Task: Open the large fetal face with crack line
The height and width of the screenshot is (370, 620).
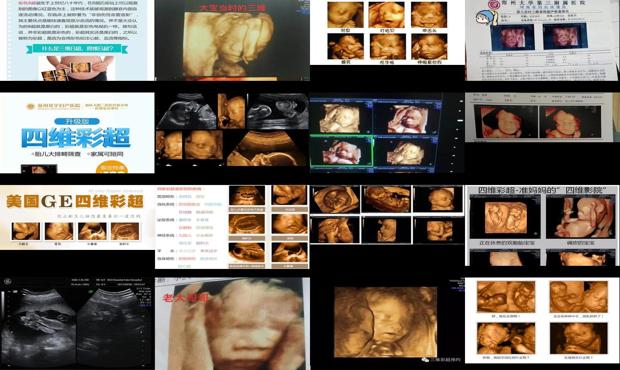Action: pyautogui.click(x=387, y=324)
